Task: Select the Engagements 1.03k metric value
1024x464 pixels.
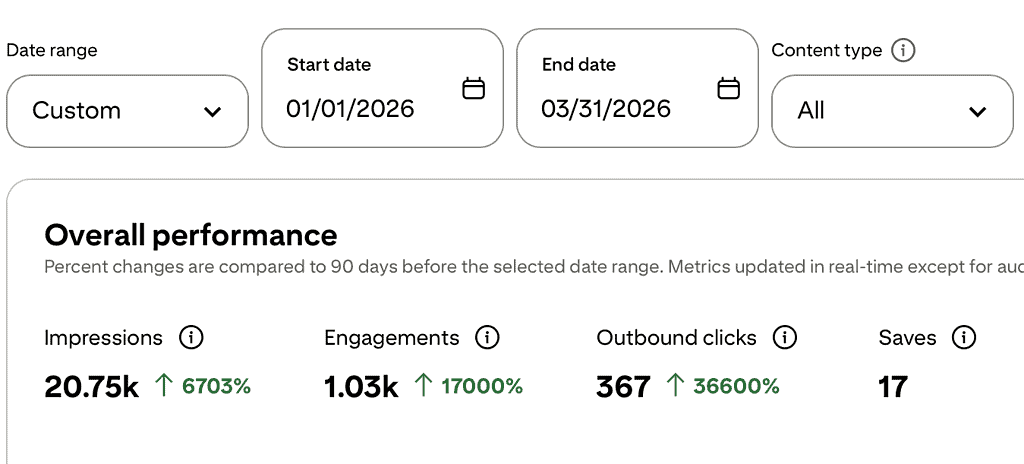Action: pos(361,386)
